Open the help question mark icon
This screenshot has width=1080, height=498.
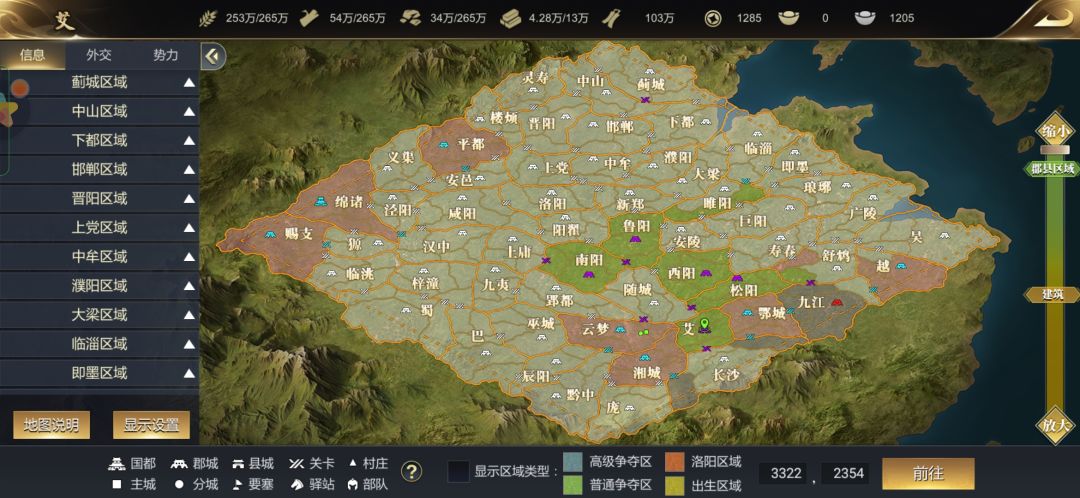click(411, 471)
